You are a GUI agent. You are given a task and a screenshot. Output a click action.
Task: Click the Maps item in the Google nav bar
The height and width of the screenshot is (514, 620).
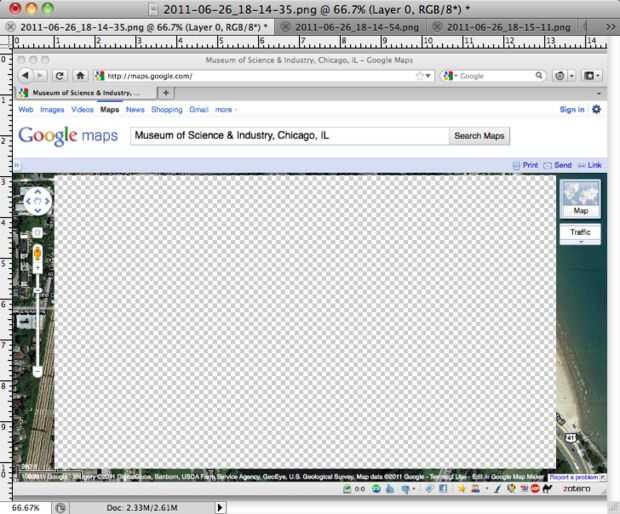point(110,110)
